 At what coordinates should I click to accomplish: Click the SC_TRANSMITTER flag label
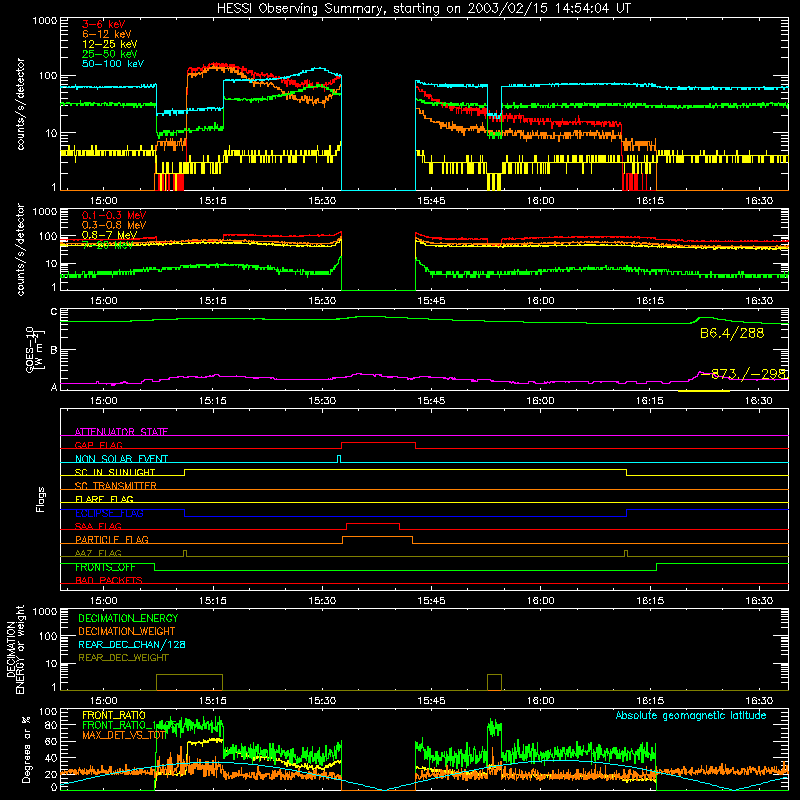116,486
